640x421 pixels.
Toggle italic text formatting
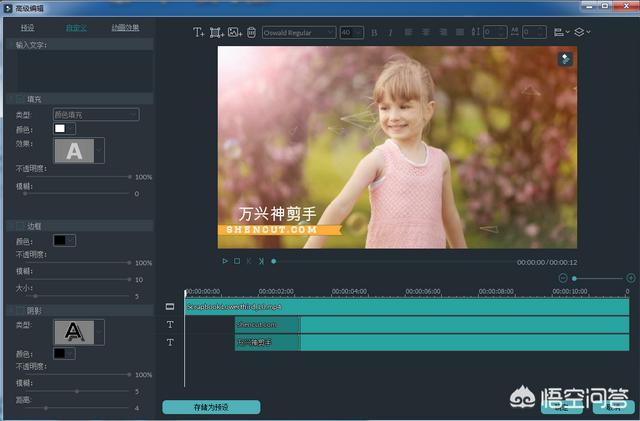(x=390, y=32)
